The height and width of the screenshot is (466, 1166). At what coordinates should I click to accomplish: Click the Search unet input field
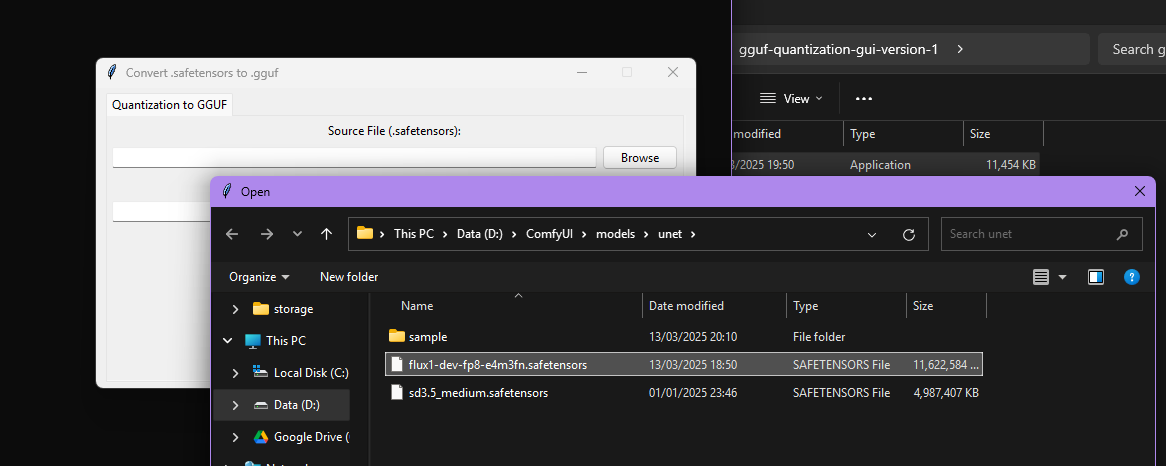click(1030, 234)
